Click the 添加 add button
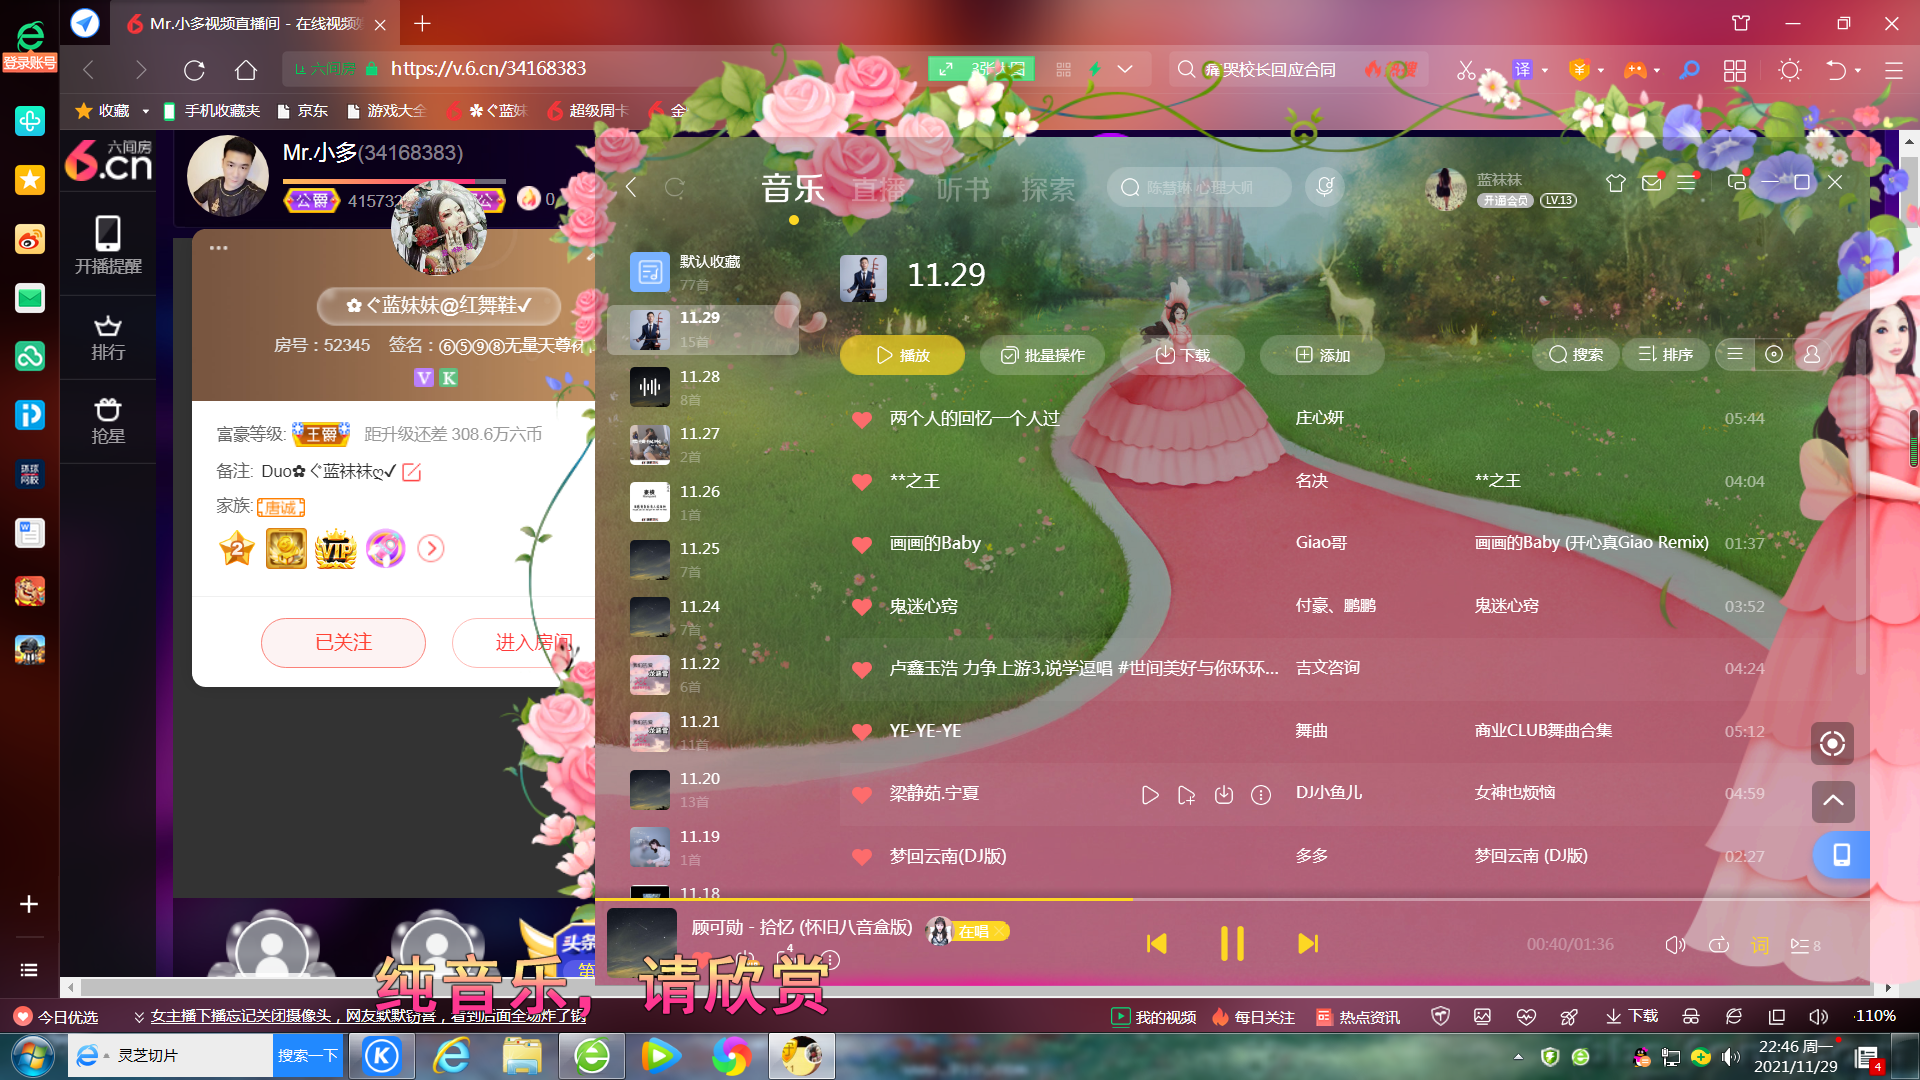Screen dimensions: 1920x1080 click(x=1323, y=355)
